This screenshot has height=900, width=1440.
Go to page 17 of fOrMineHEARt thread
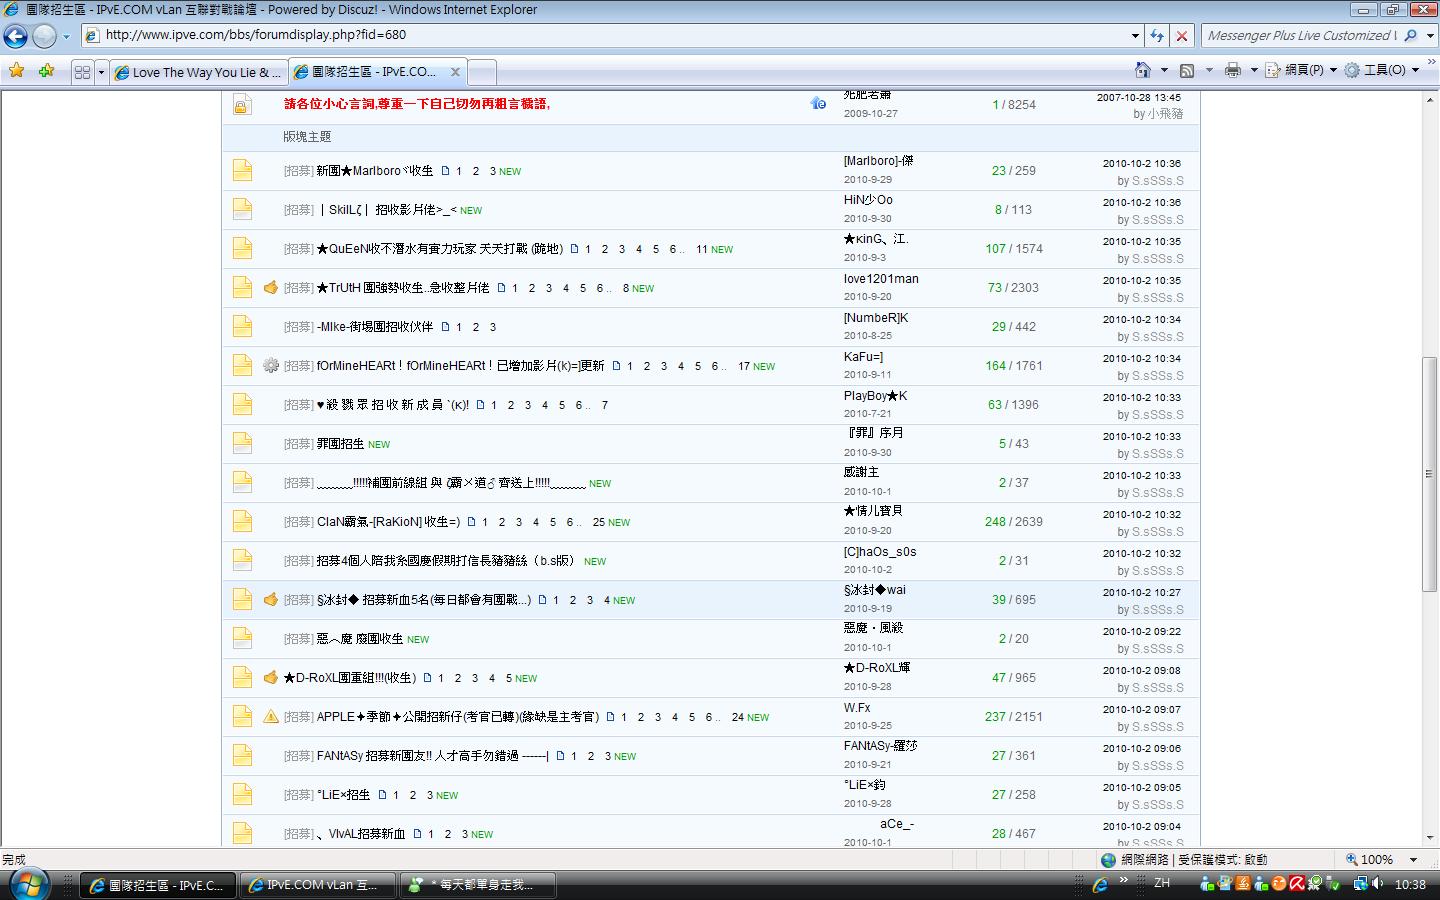click(743, 366)
